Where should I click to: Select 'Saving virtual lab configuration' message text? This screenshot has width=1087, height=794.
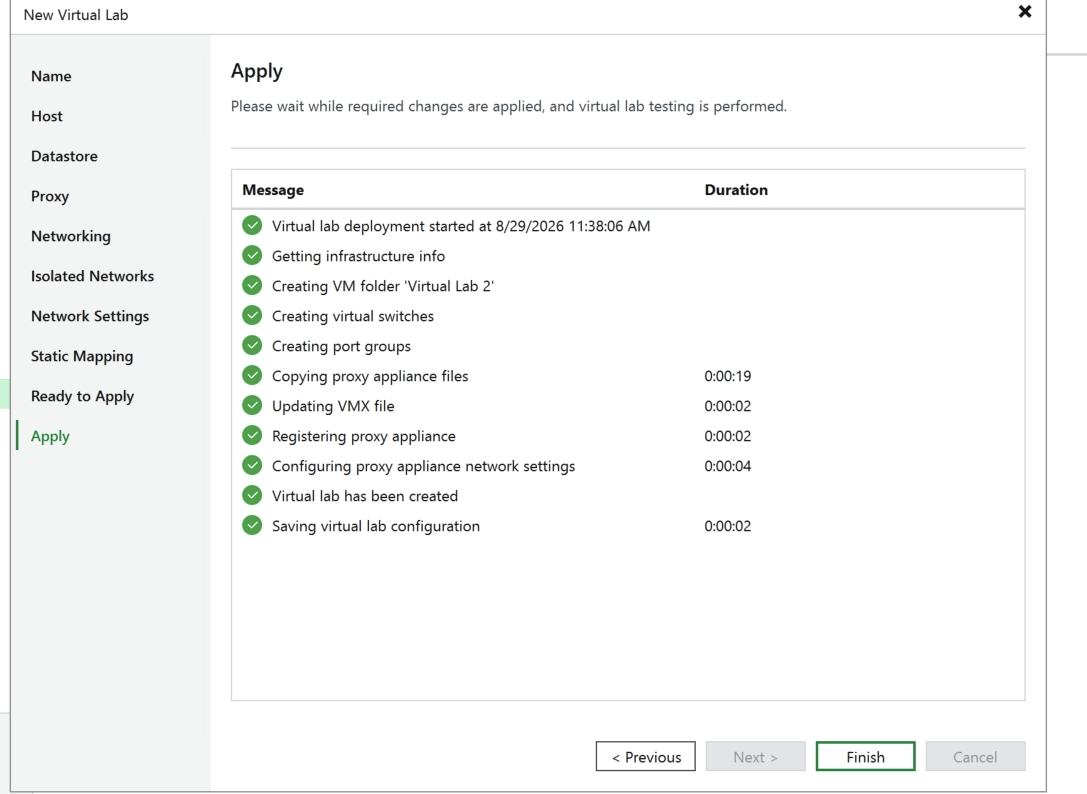tap(376, 526)
